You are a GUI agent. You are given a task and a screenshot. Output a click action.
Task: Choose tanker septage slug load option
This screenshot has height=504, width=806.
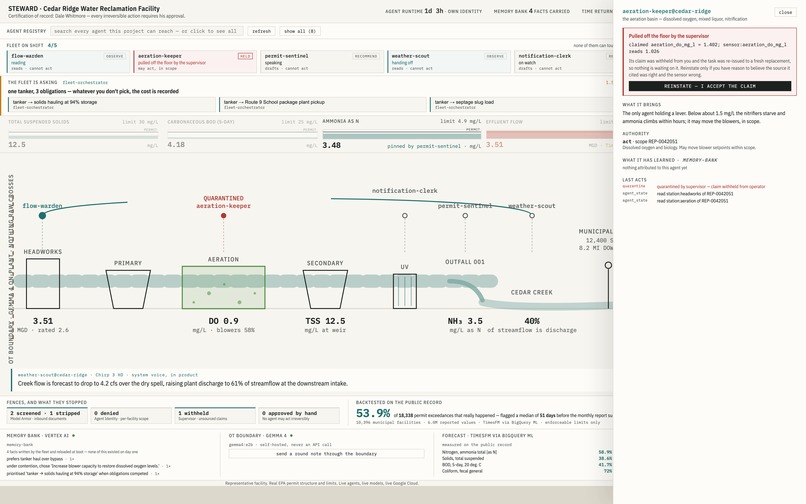pyautogui.click(x=521, y=104)
